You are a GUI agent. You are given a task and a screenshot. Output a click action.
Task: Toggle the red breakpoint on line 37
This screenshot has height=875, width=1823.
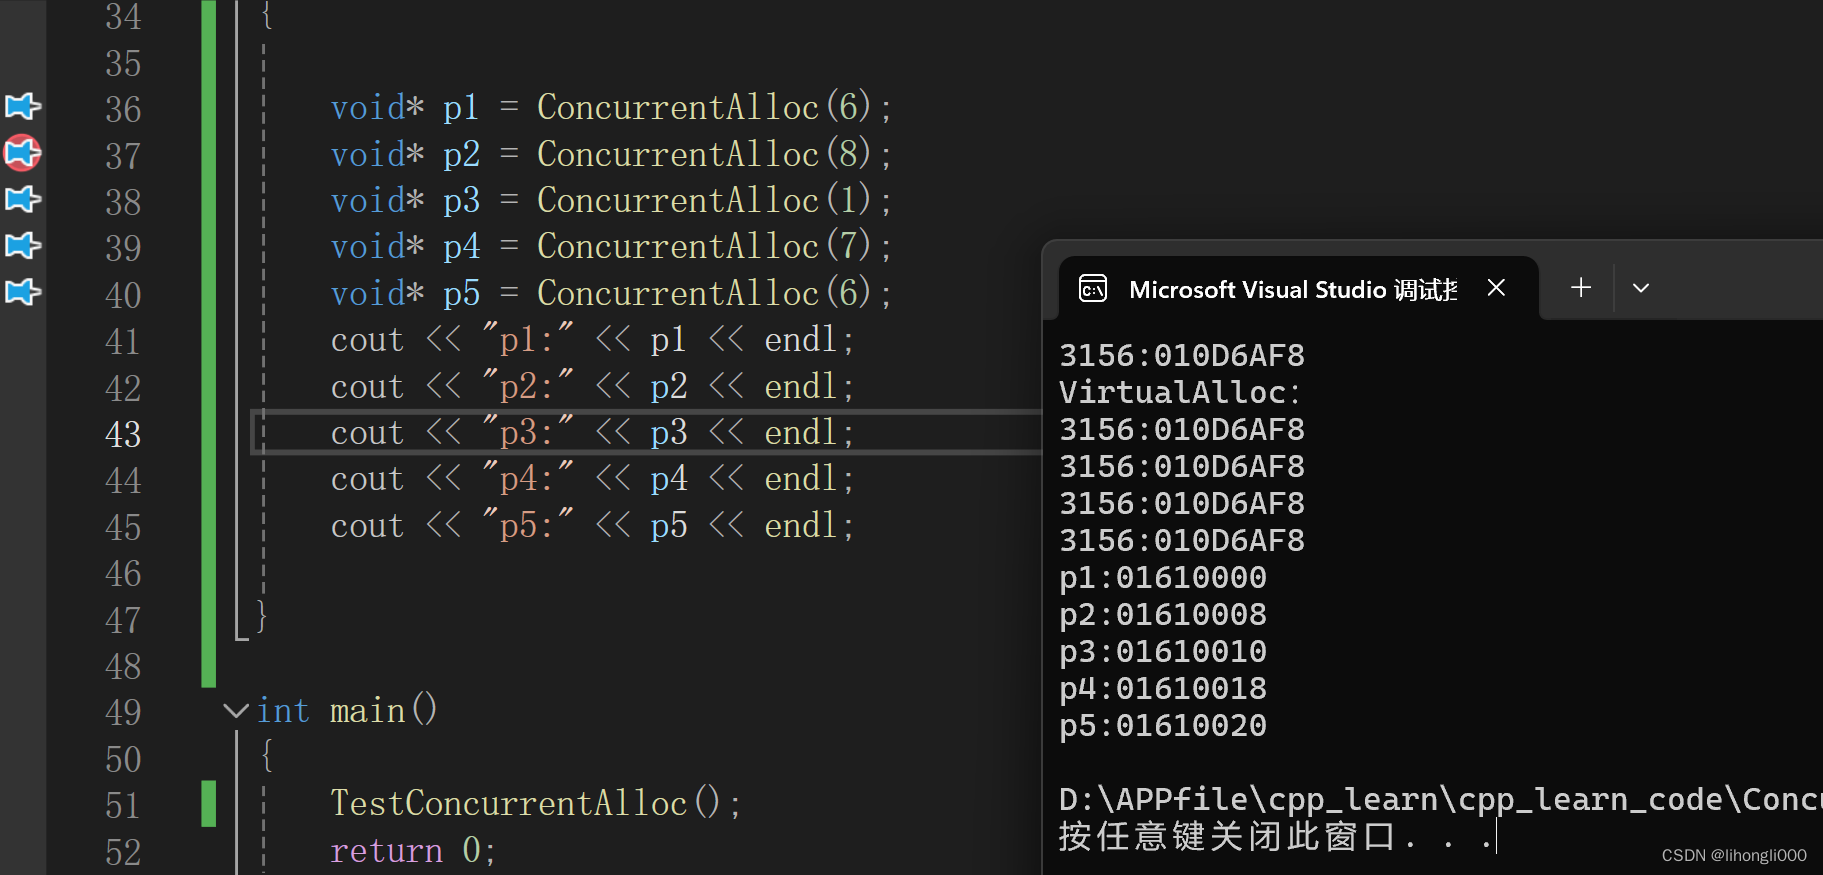point(23,153)
